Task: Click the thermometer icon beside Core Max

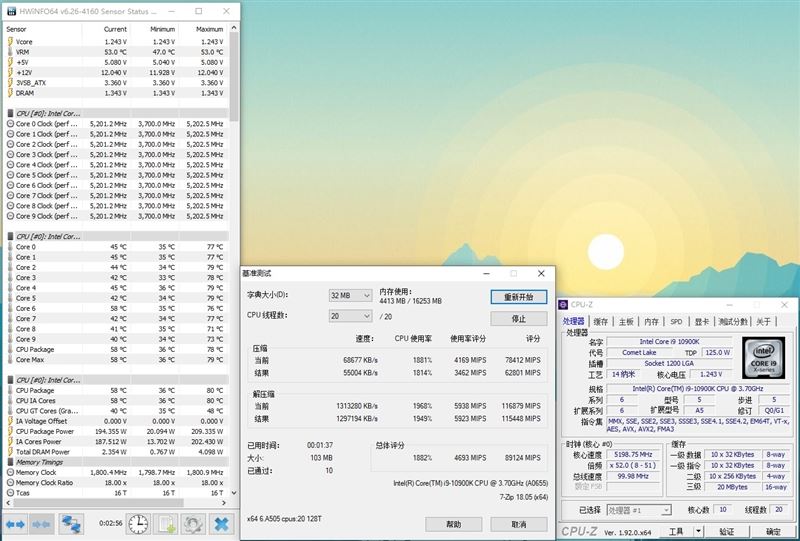Action: coord(11,360)
